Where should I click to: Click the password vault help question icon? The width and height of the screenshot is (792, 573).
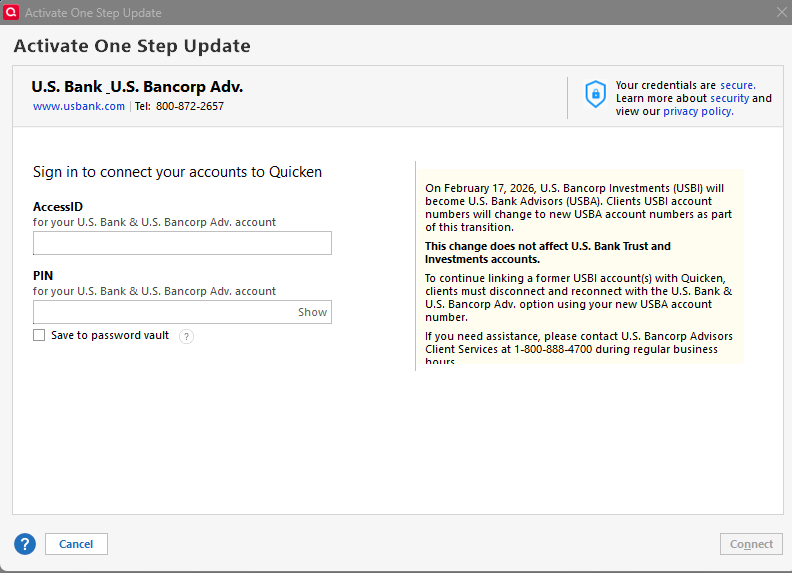(186, 337)
